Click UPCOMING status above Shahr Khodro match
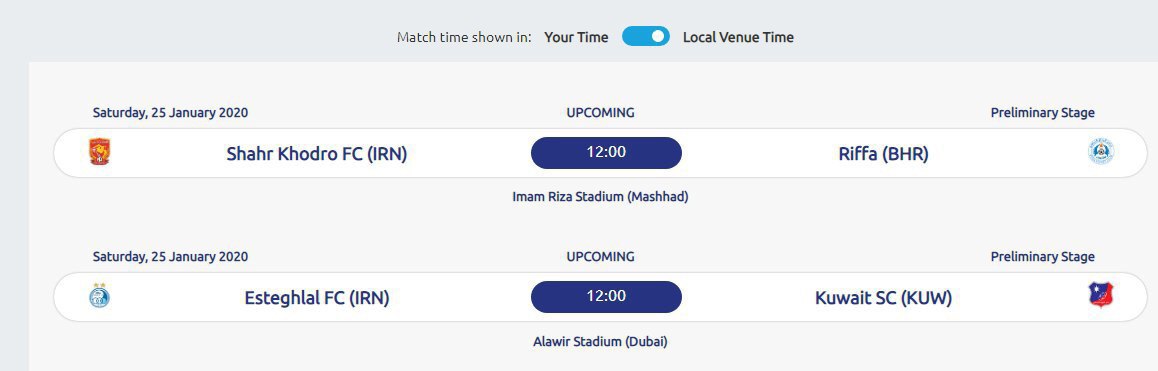 tap(600, 113)
